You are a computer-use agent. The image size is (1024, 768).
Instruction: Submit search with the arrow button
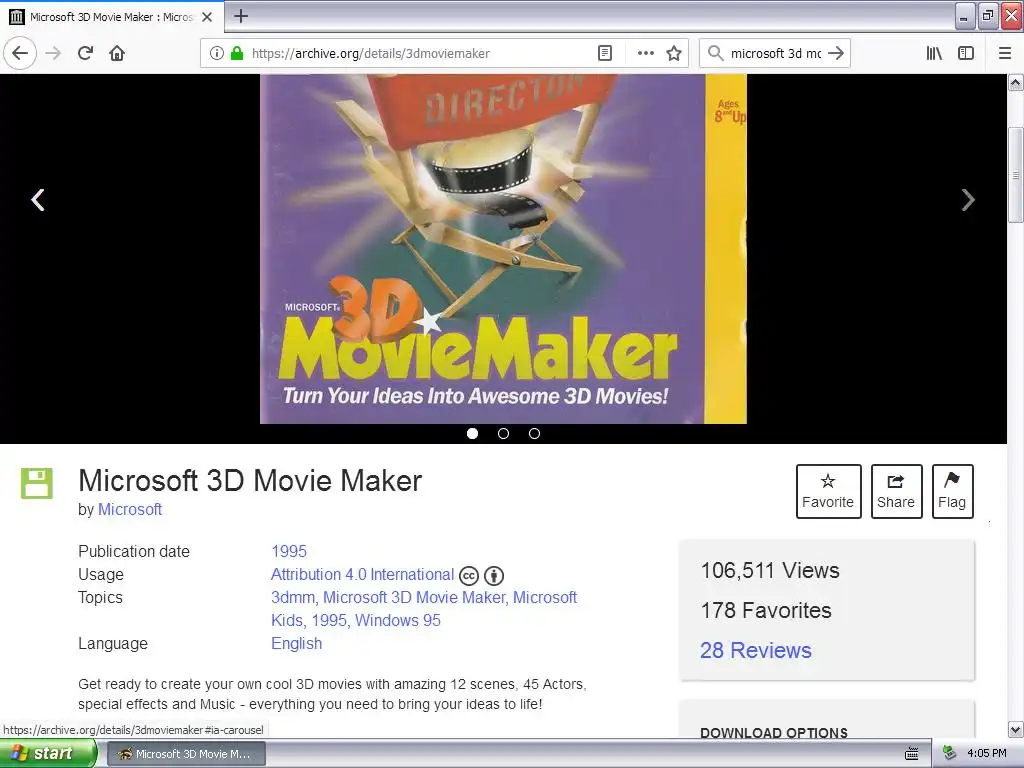point(836,53)
